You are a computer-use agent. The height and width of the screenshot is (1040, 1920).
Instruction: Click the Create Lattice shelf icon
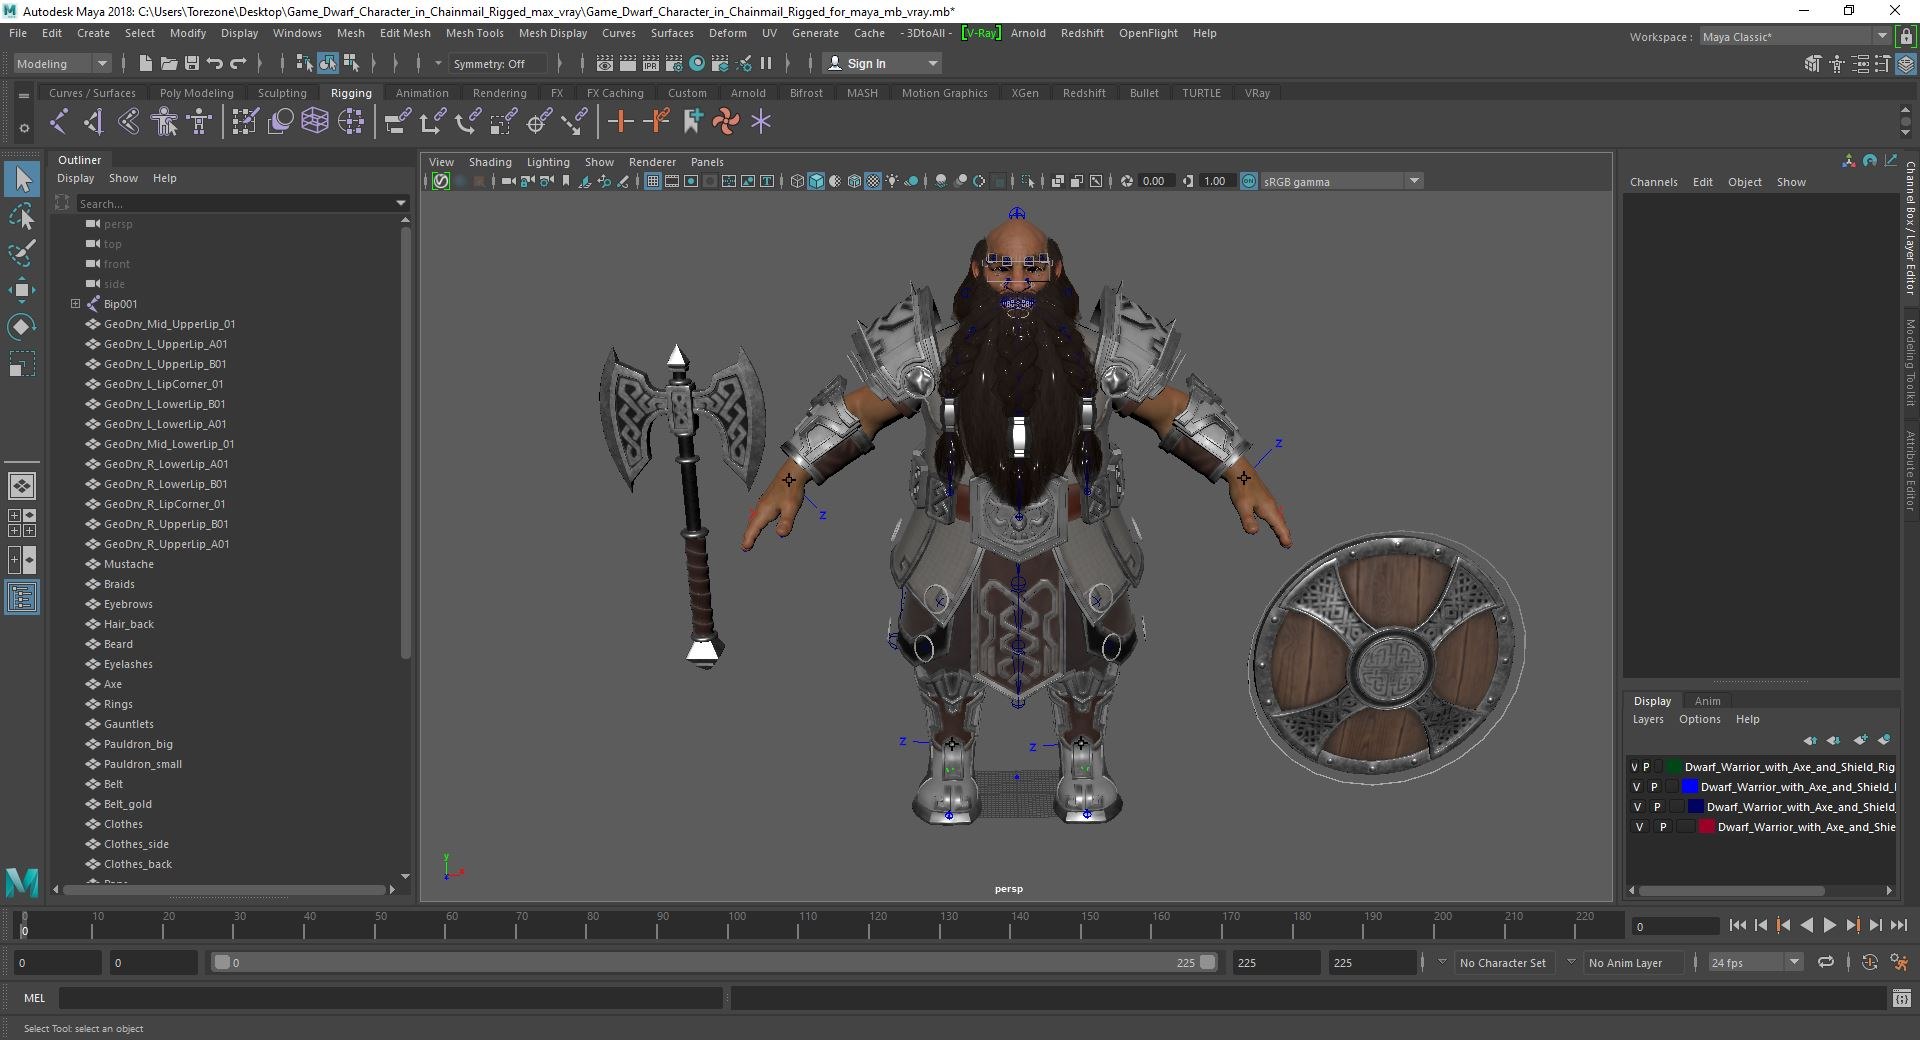click(315, 122)
